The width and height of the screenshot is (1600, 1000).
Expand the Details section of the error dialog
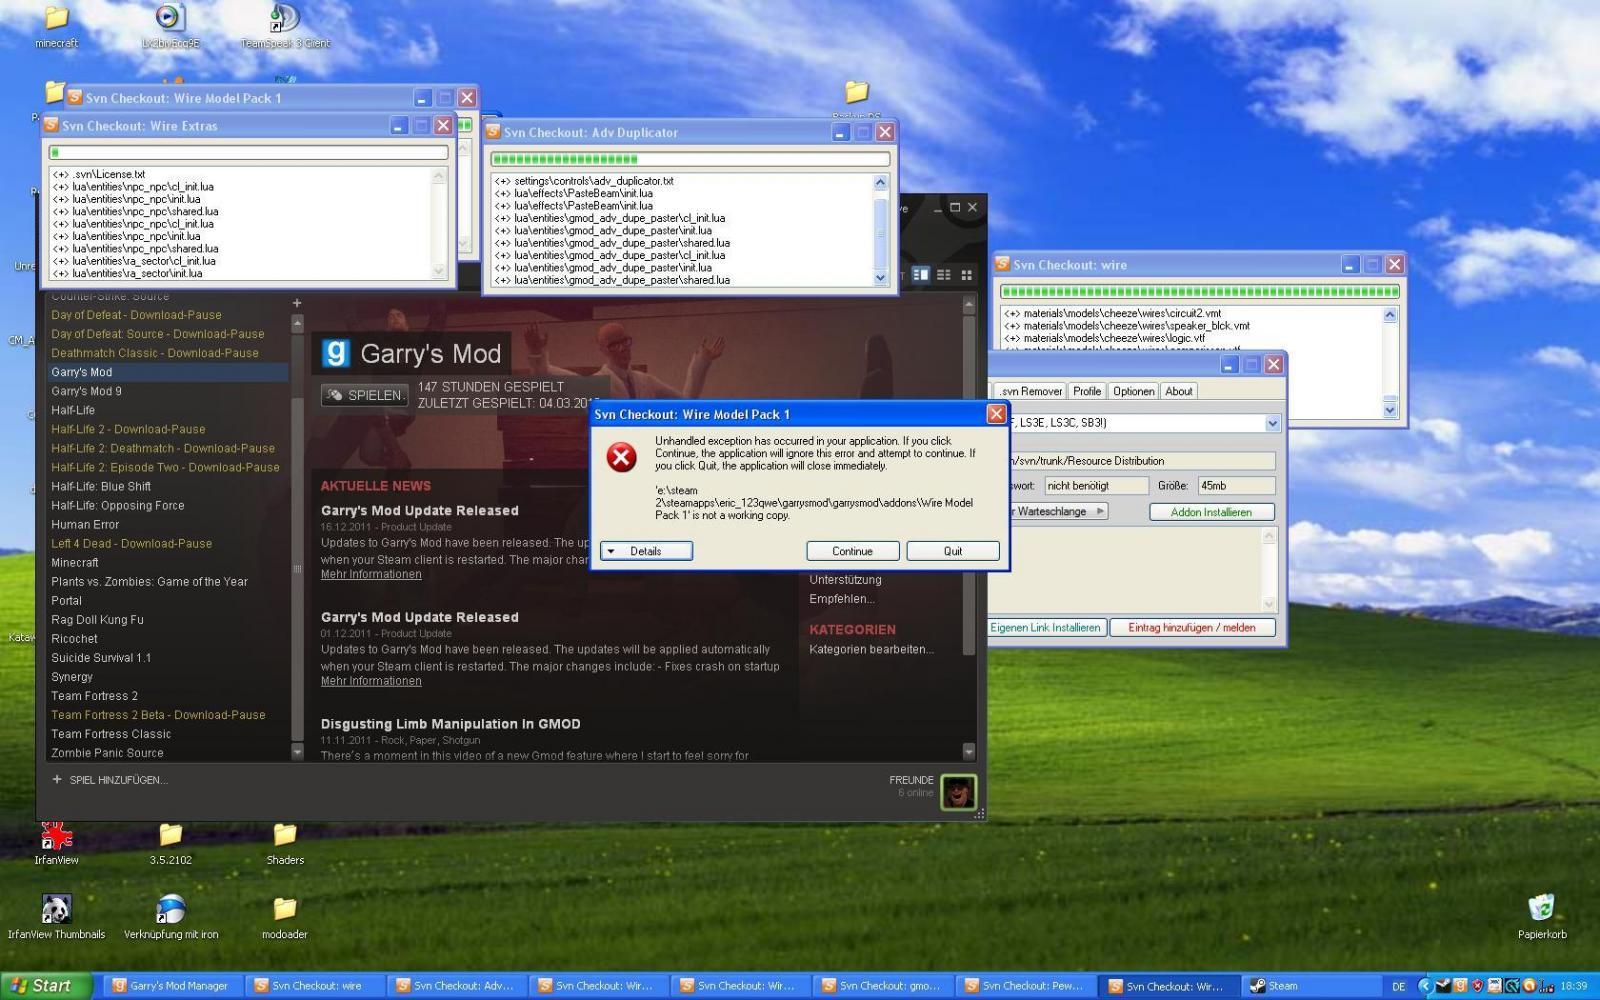pyautogui.click(x=646, y=551)
